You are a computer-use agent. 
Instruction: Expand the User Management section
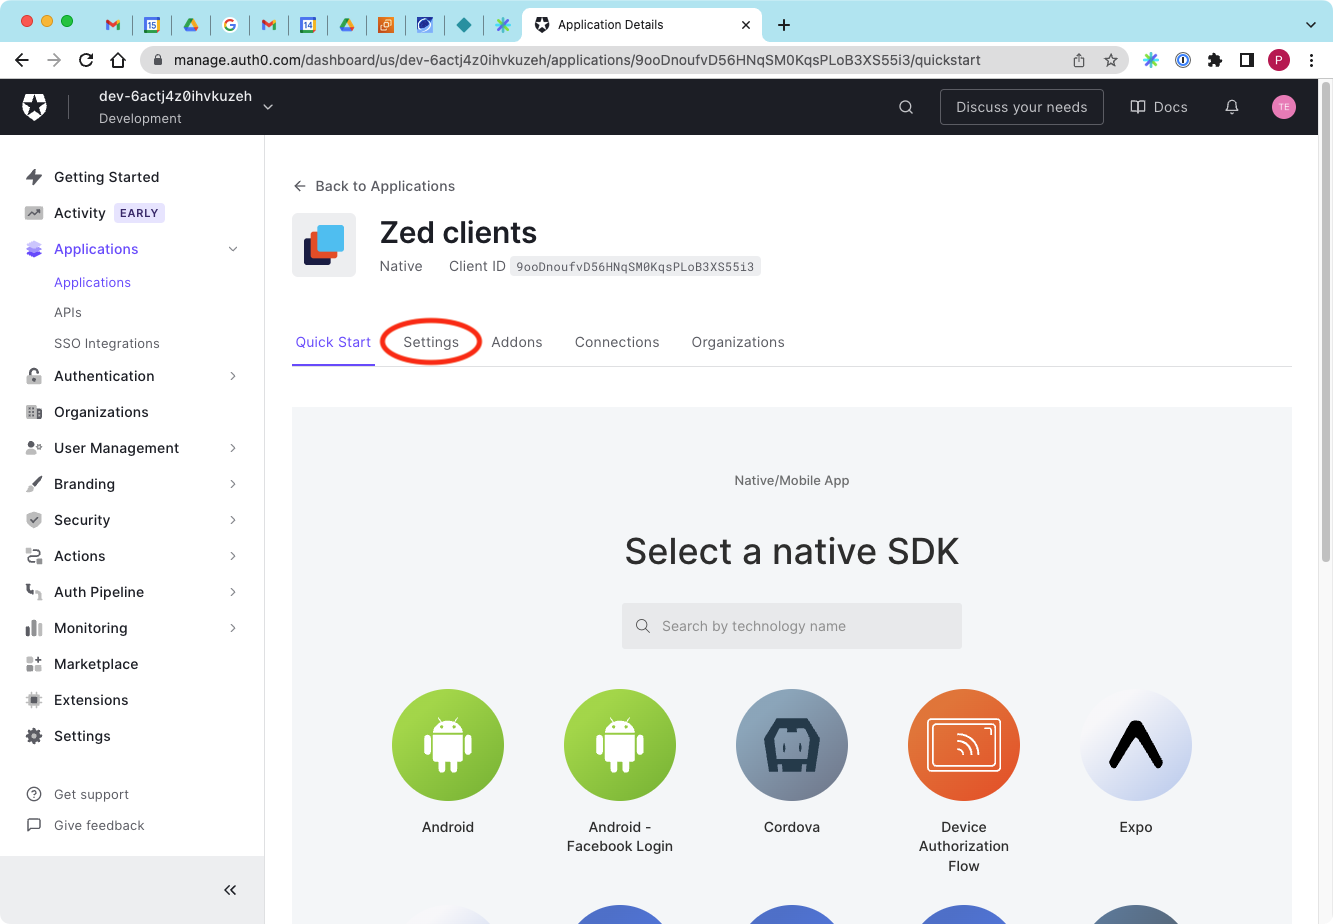[233, 448]
